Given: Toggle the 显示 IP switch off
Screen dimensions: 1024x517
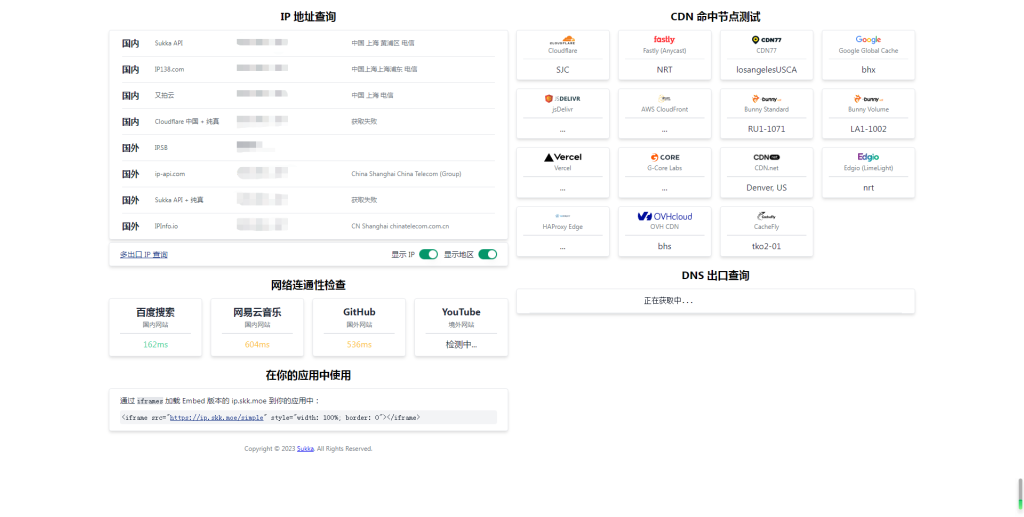Looking at the screenshot, I should coord(428,255).
